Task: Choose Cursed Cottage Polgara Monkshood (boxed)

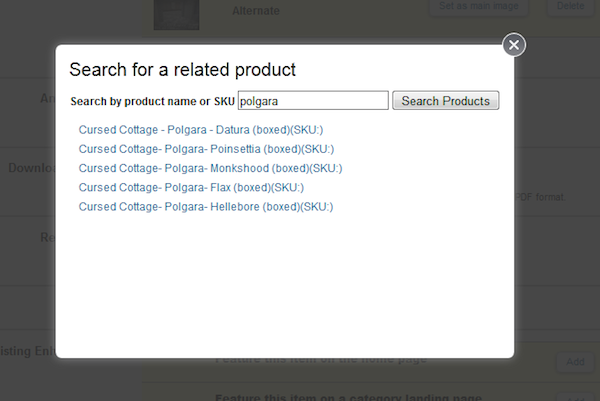Action: click(x=210, y=168)
